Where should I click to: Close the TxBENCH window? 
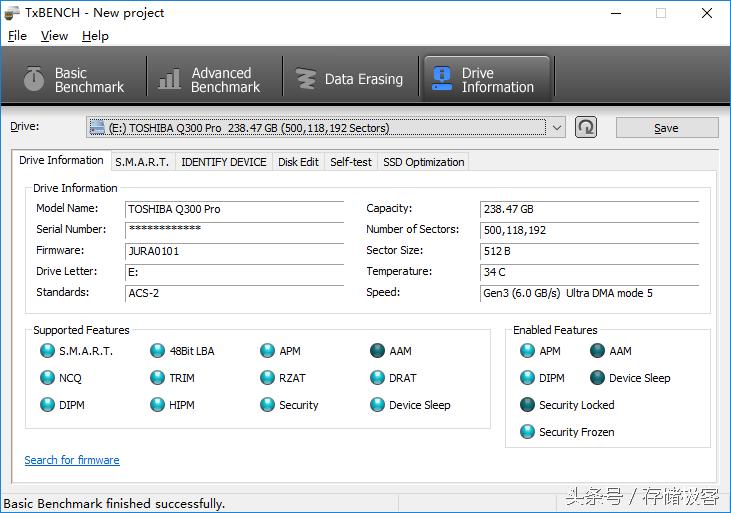coord(707,13)
